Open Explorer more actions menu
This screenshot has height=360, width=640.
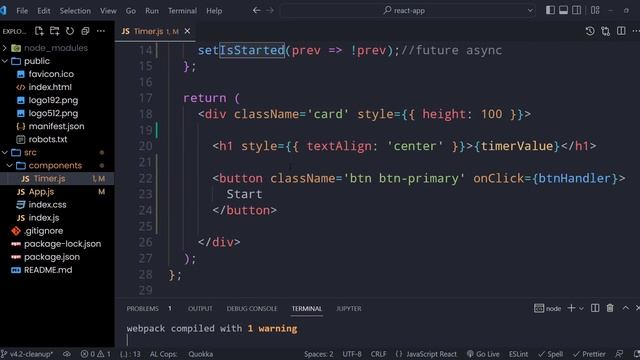click(101, 31)
